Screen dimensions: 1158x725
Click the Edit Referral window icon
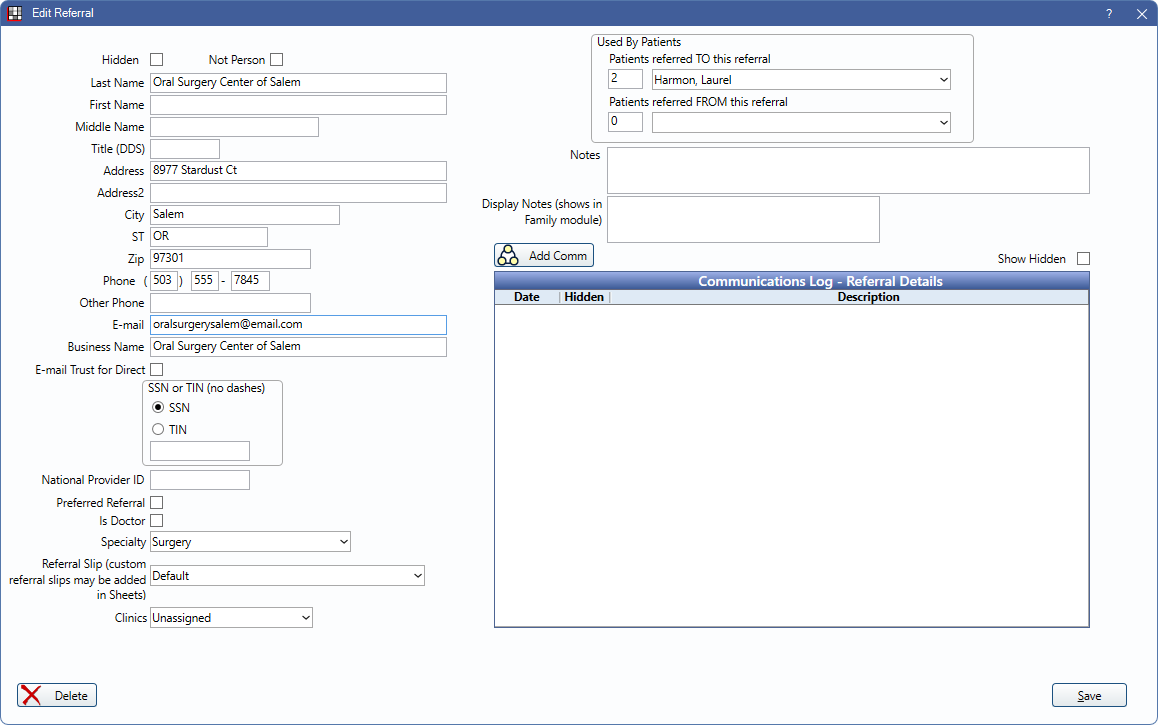point(15,13)
